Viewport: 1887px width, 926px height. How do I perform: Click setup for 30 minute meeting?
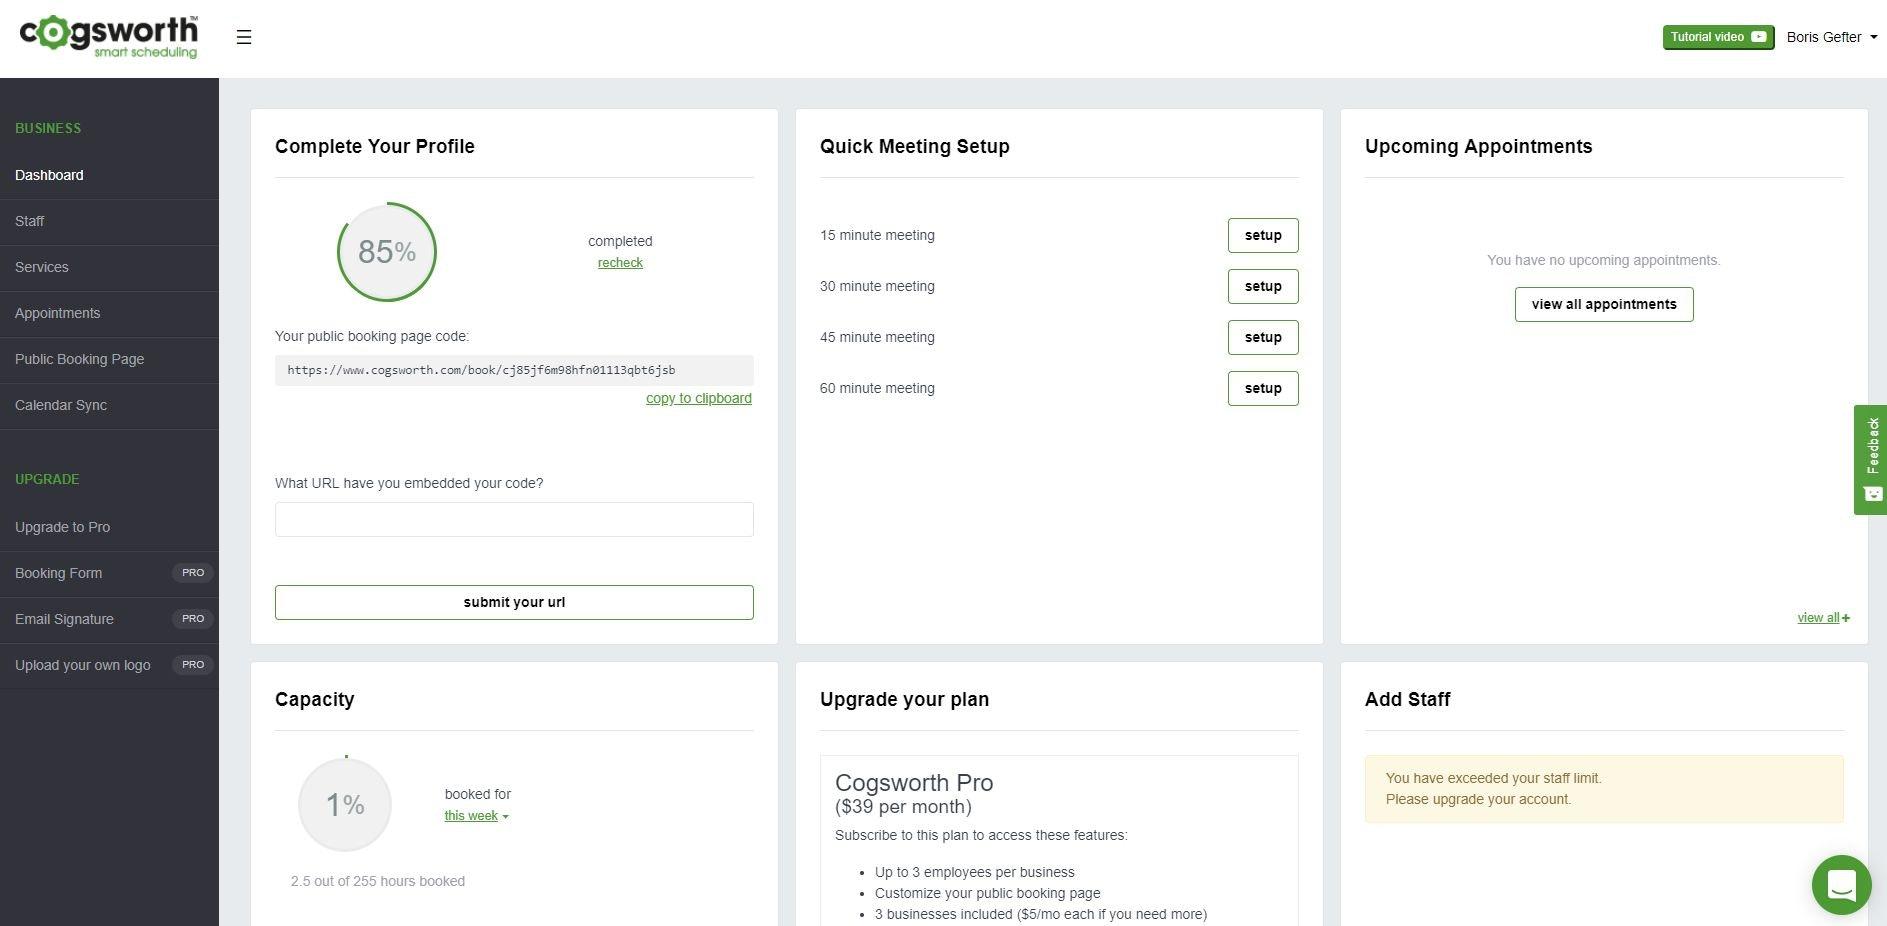point(1263,287)
